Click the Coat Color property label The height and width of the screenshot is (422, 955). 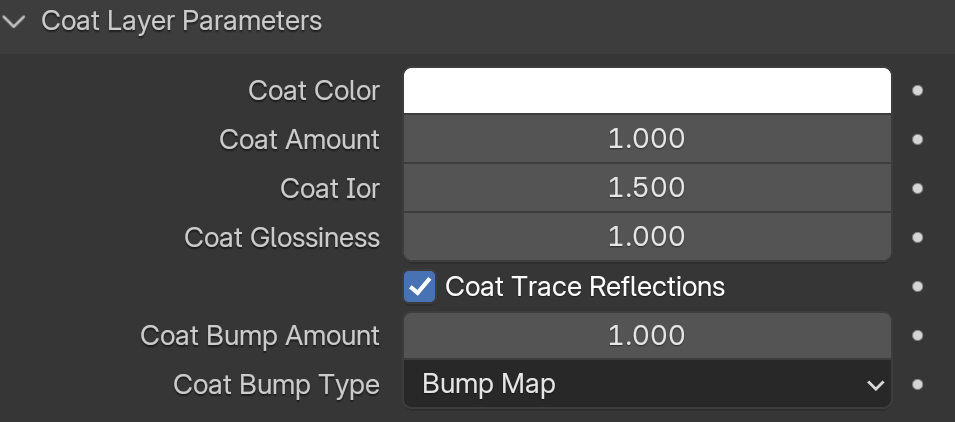(x=314, y=91)
